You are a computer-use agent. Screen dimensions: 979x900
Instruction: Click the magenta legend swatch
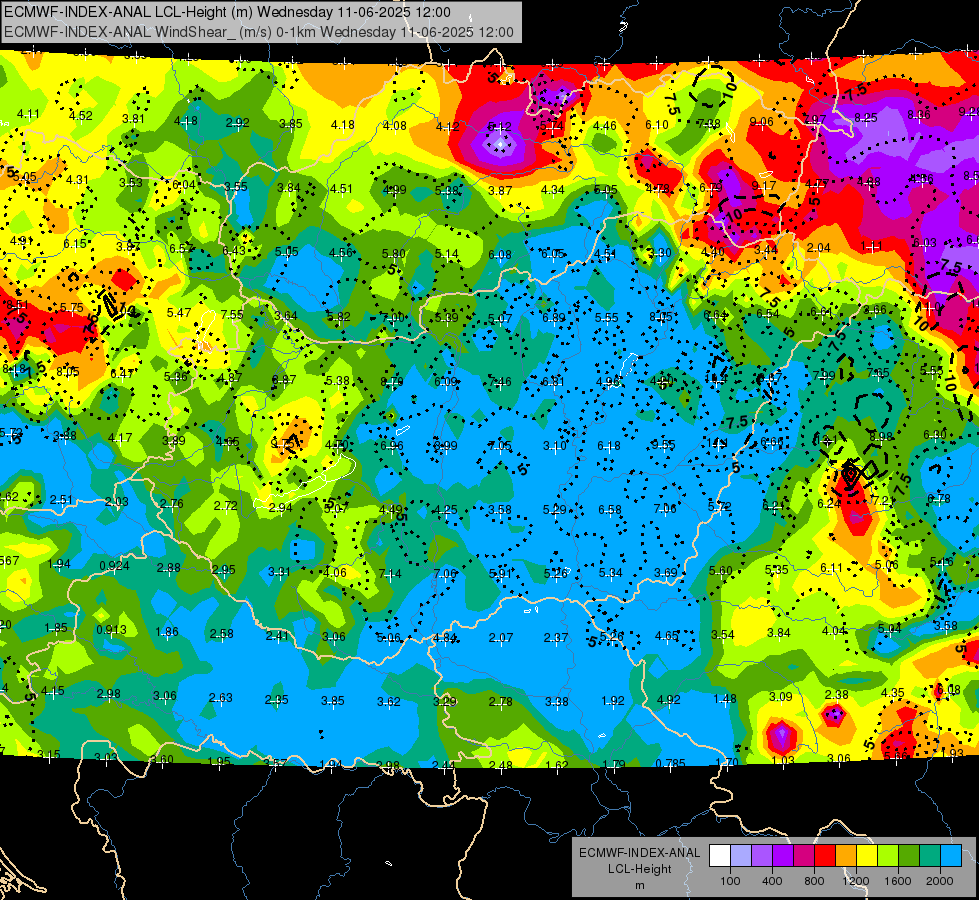click(804, 856)
